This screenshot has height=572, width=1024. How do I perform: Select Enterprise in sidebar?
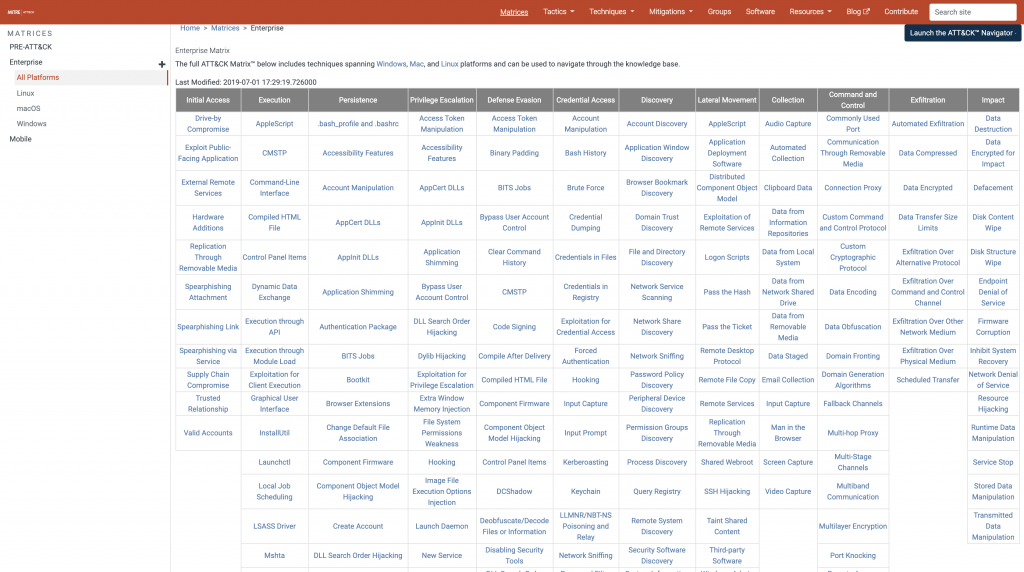coord(26,62)
